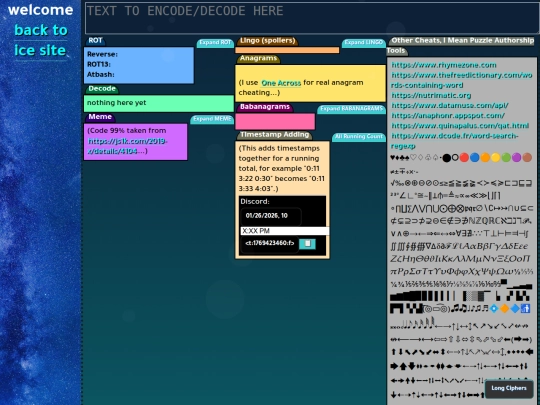Image resolution: width=540 pixels, height=405 pixels.
Task: Click the Decode section tab label
Action: point(102,89)
